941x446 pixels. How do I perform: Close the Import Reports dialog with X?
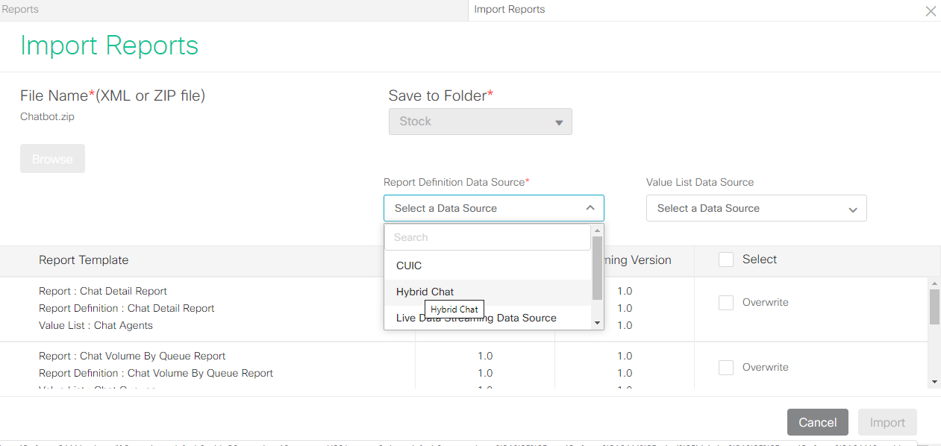coord(930,11)
